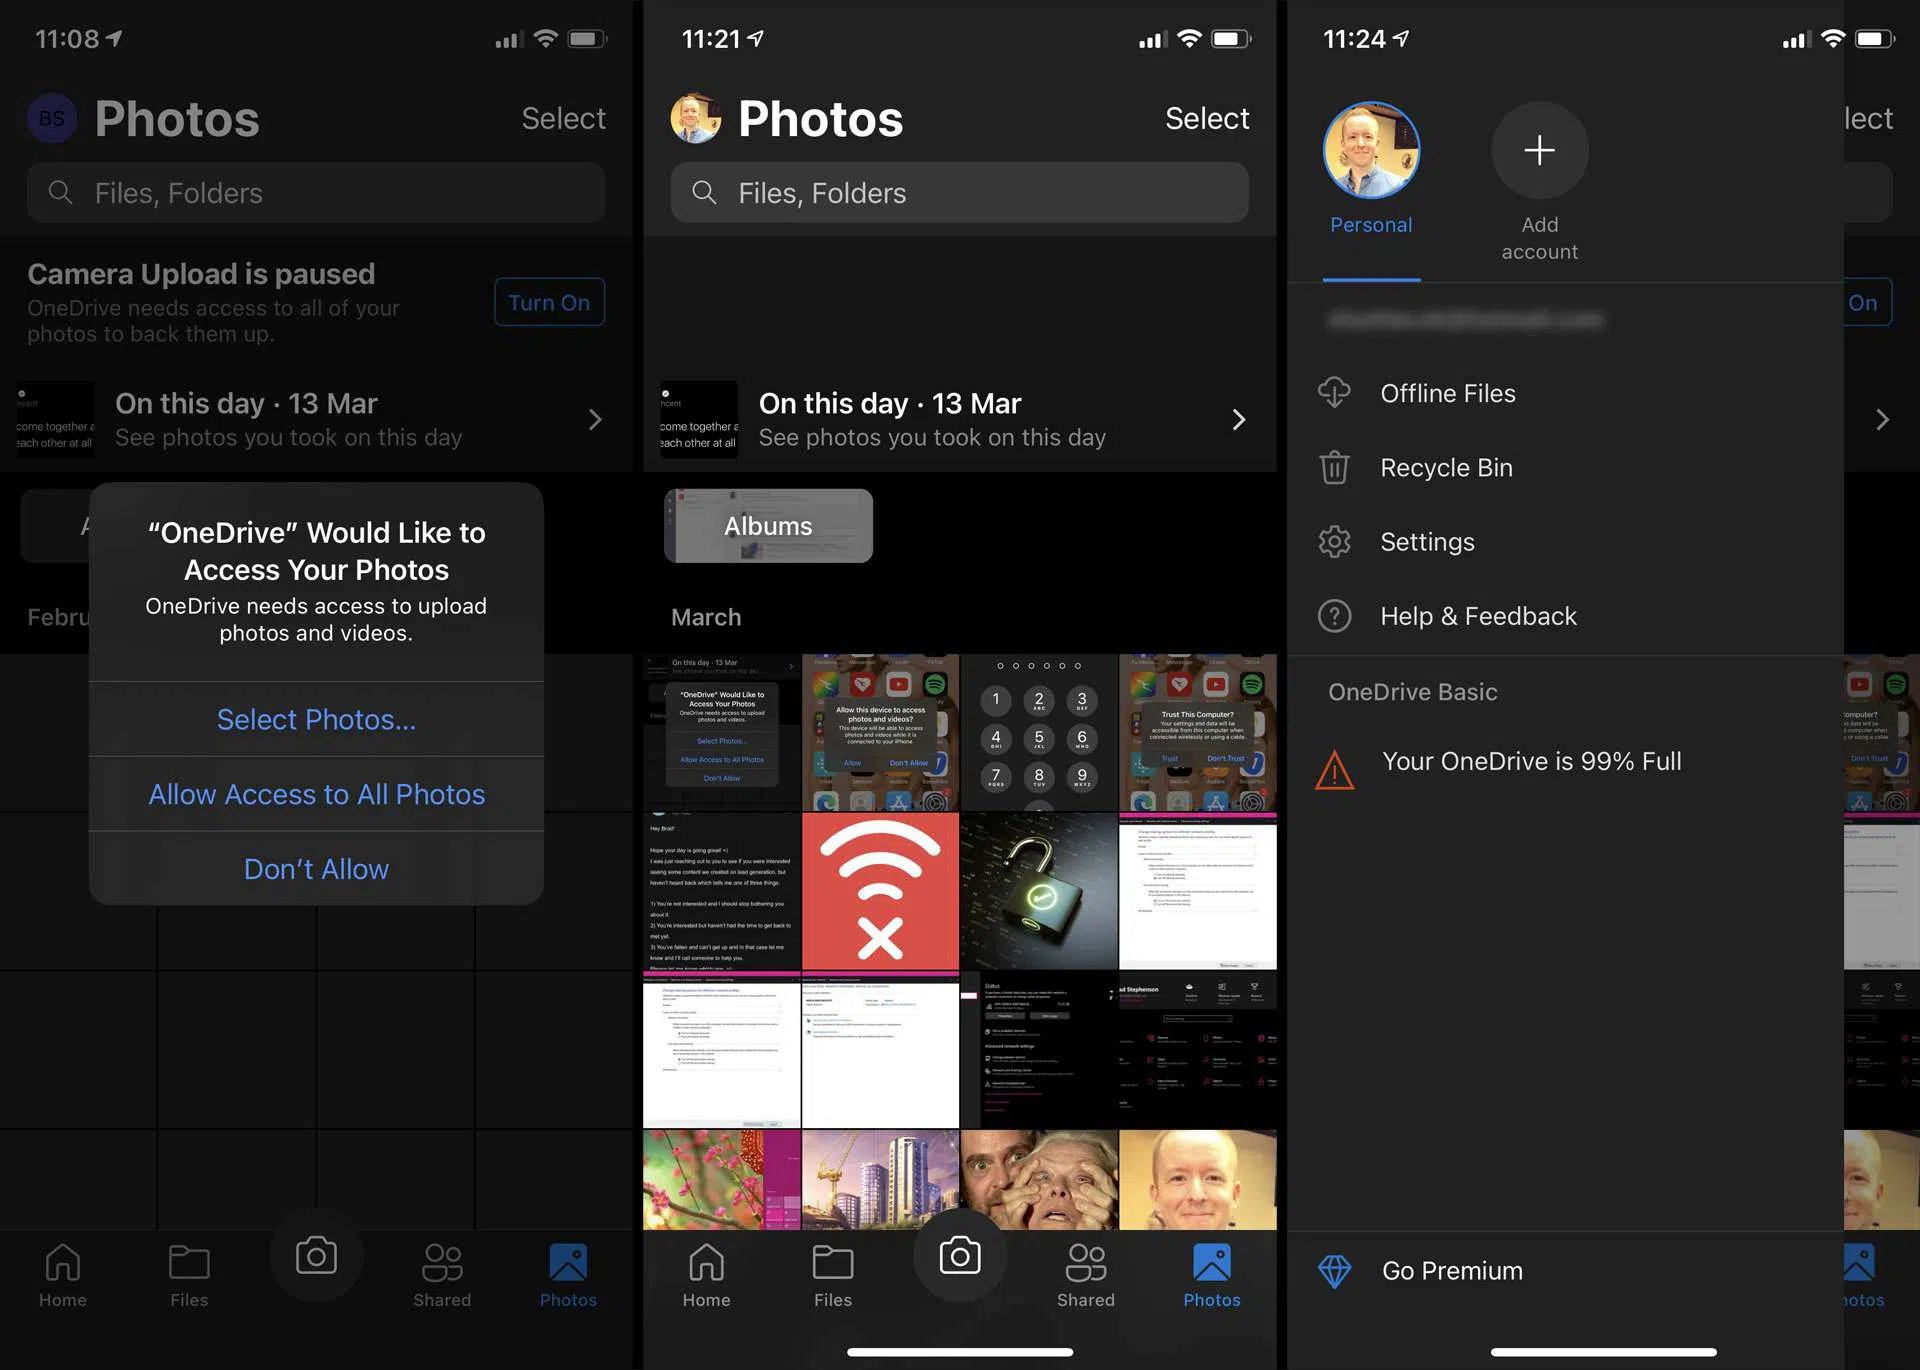Image resolution: width=1920 pixels, height=1370 pixels.
Task: Tap Add account plus icon
Action: point(1539,150)
